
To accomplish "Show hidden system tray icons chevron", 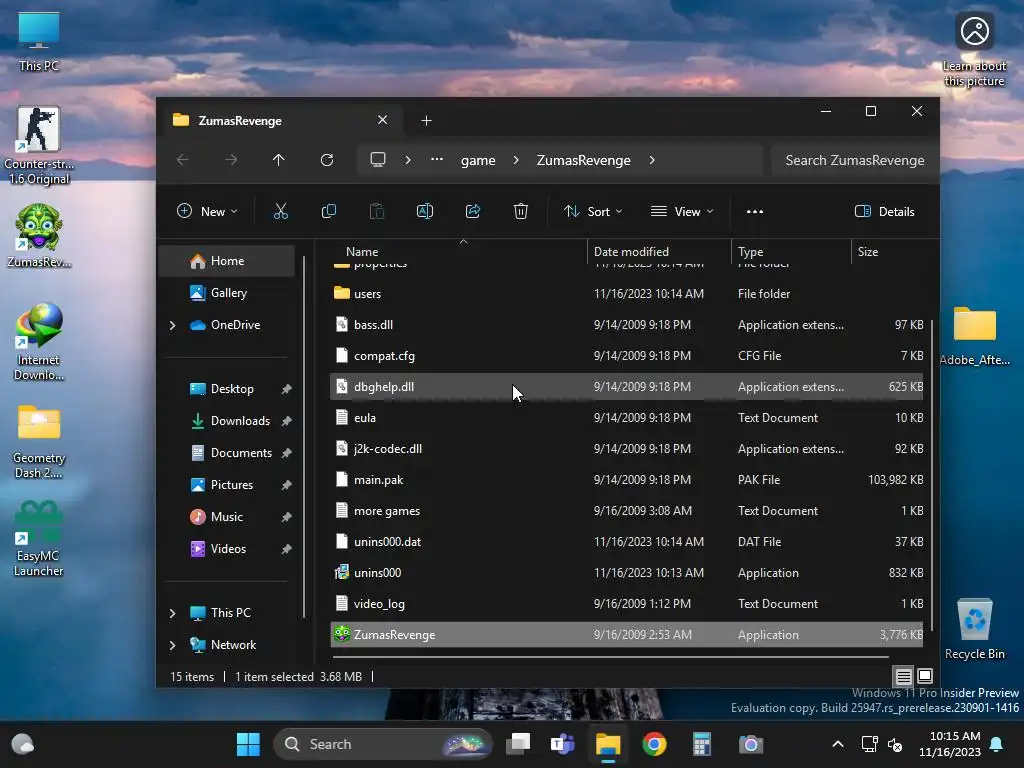I will click(838, 744).
